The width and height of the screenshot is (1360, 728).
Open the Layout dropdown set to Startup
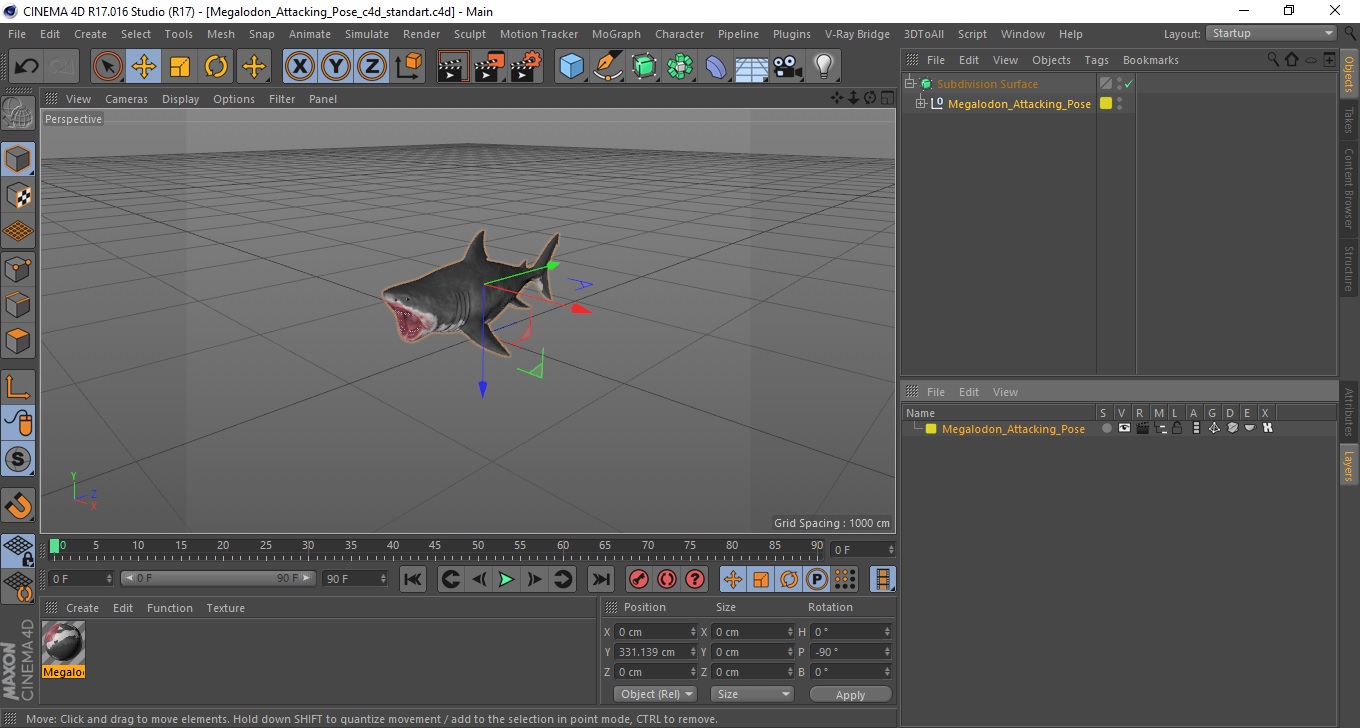point(1272,33)
